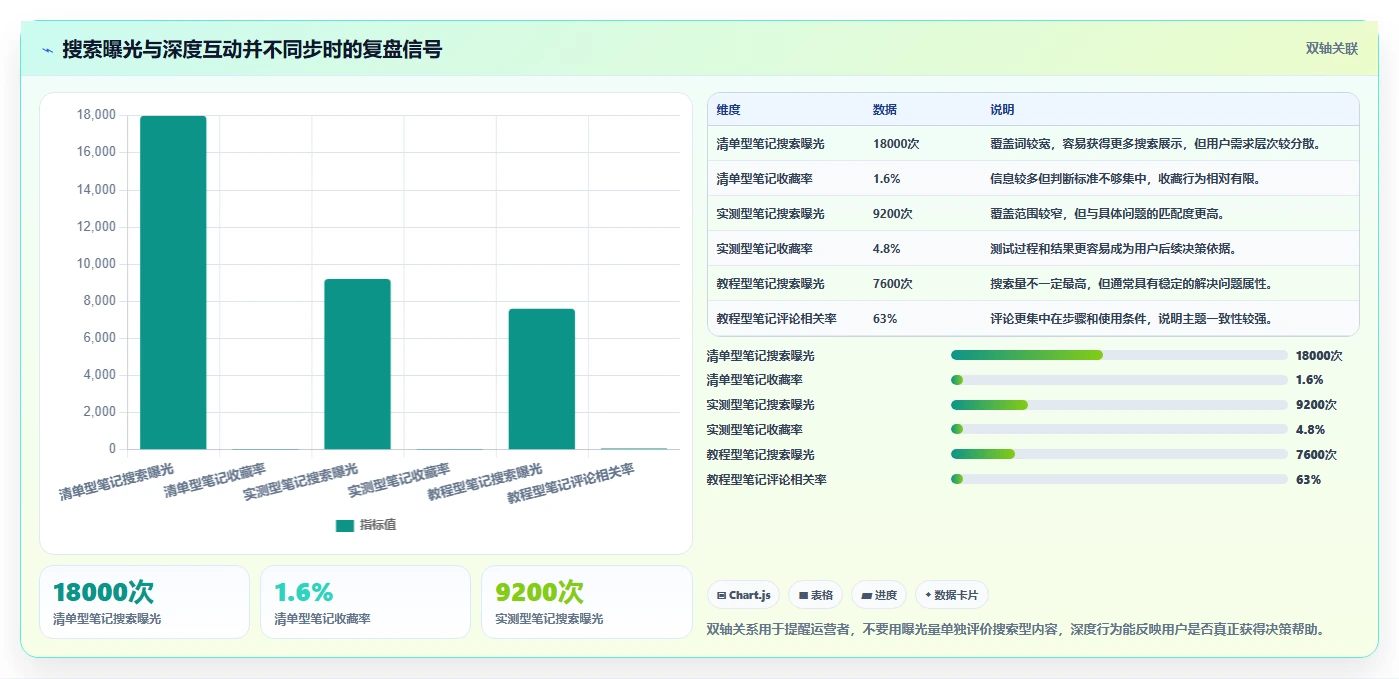Click the 1.6% cell in table

[x=886, y=179]
